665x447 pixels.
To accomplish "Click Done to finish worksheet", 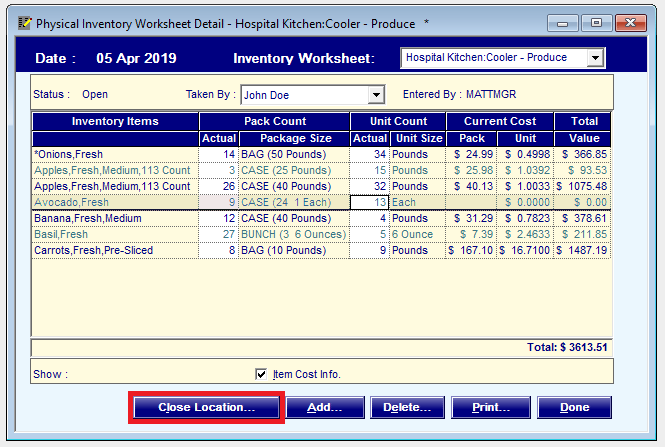I will 573,408.
